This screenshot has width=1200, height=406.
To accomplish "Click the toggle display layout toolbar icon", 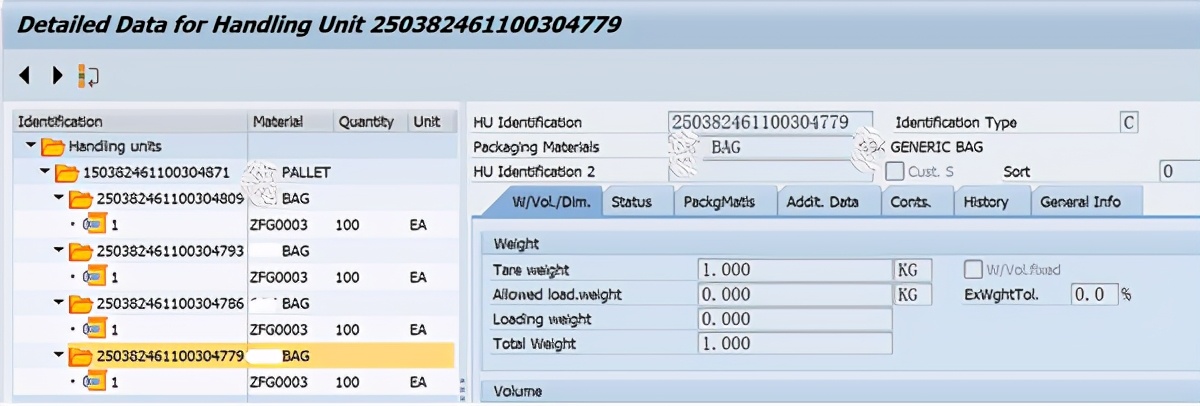I will [89, 76].
